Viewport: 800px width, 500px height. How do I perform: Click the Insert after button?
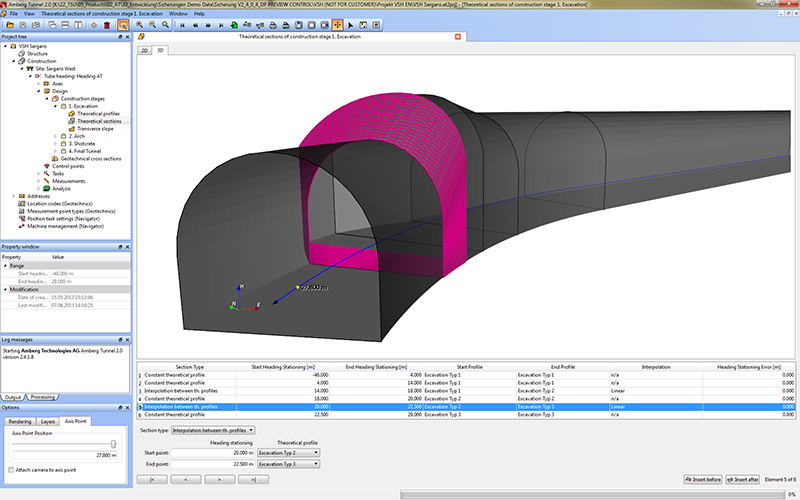(742, 480)
